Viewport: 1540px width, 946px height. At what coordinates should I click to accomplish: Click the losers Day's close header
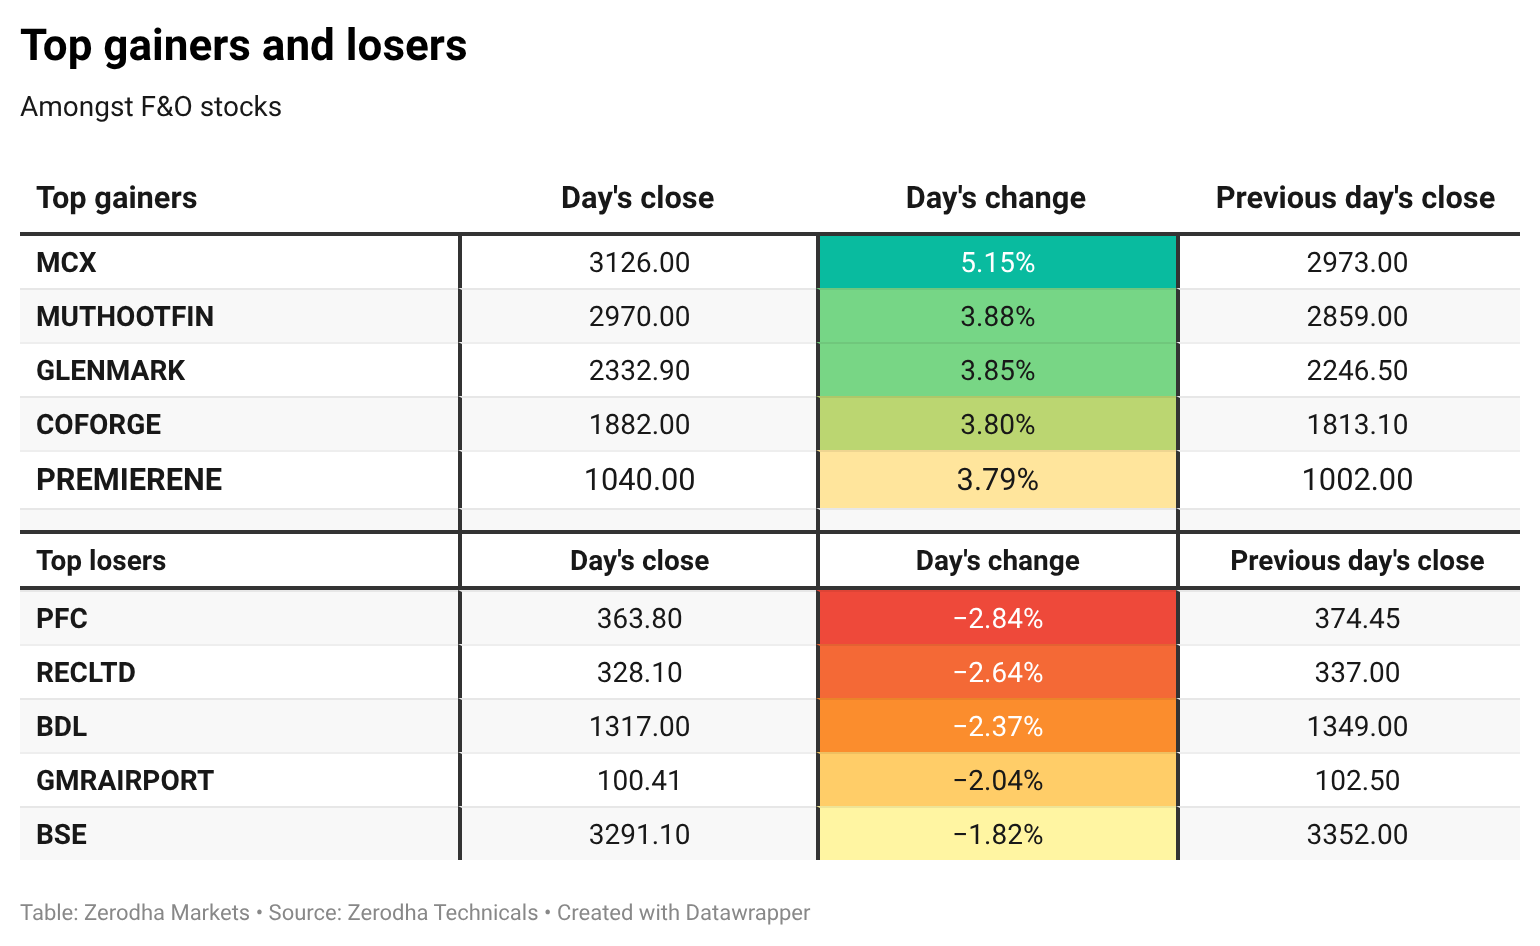[639, 560]
